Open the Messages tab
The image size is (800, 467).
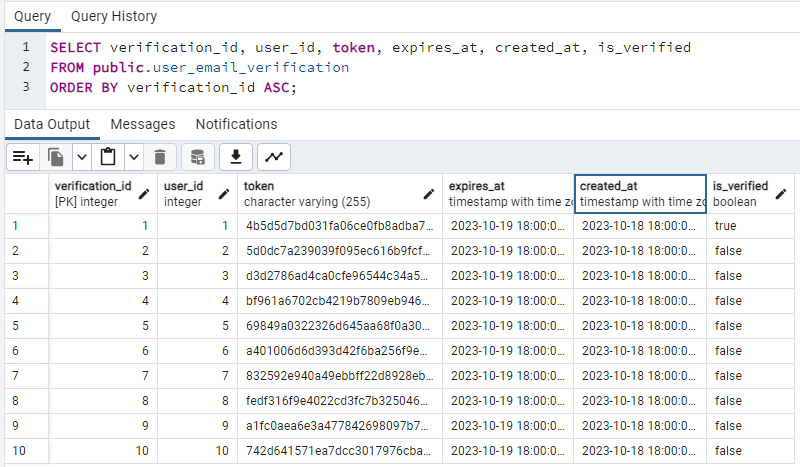(143, 124)
